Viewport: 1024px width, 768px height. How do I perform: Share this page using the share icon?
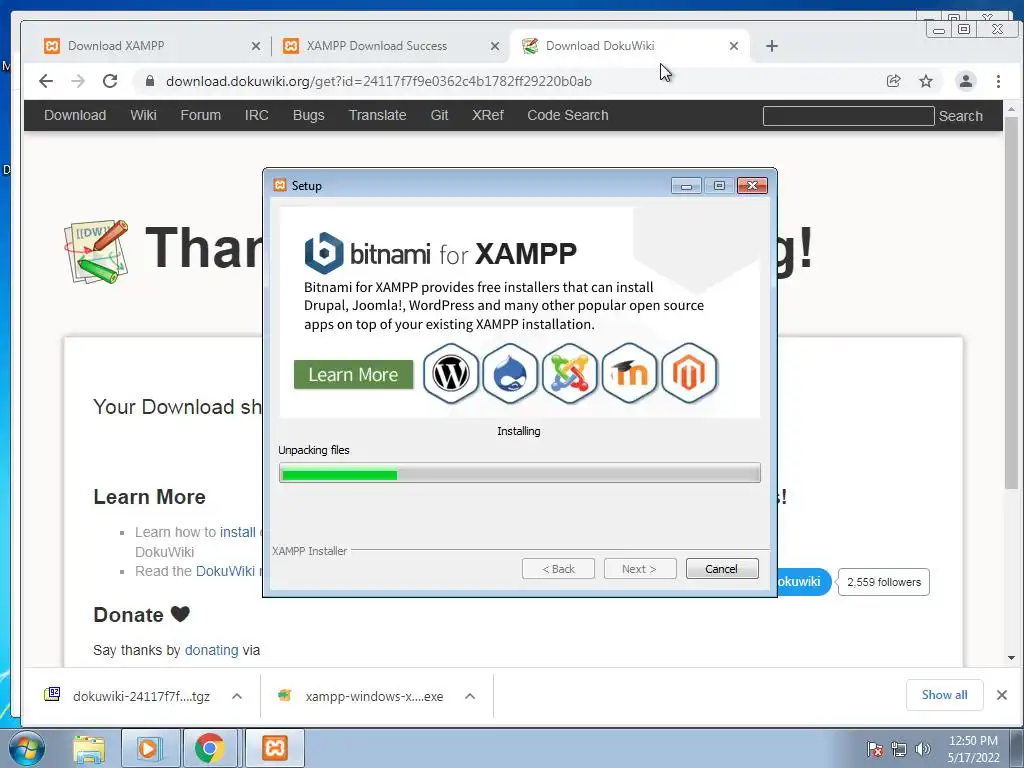click(893, 81)
